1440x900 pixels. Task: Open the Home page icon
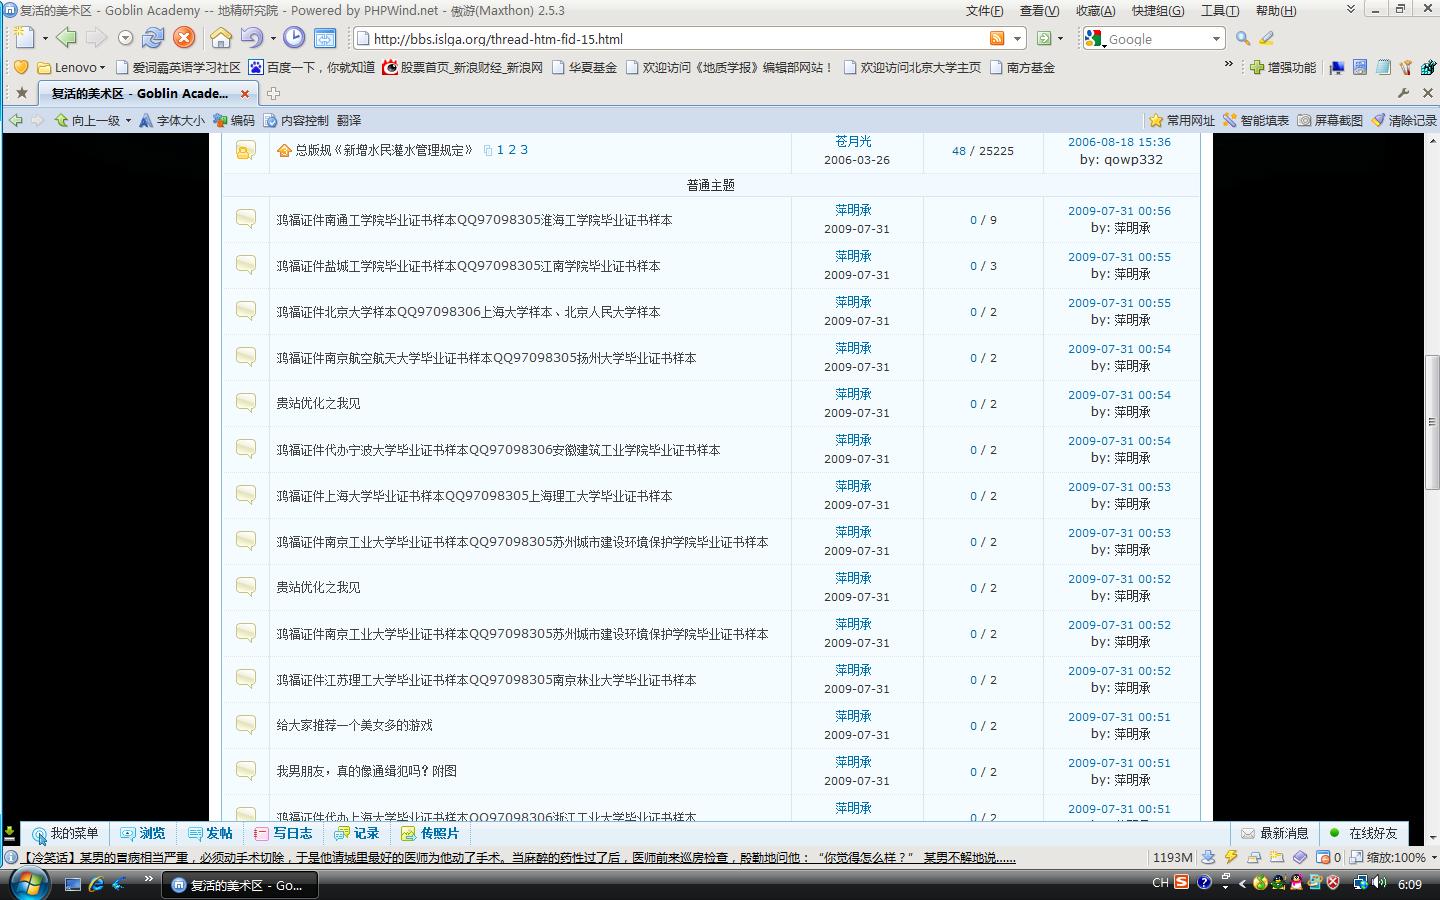coord(221,38)
